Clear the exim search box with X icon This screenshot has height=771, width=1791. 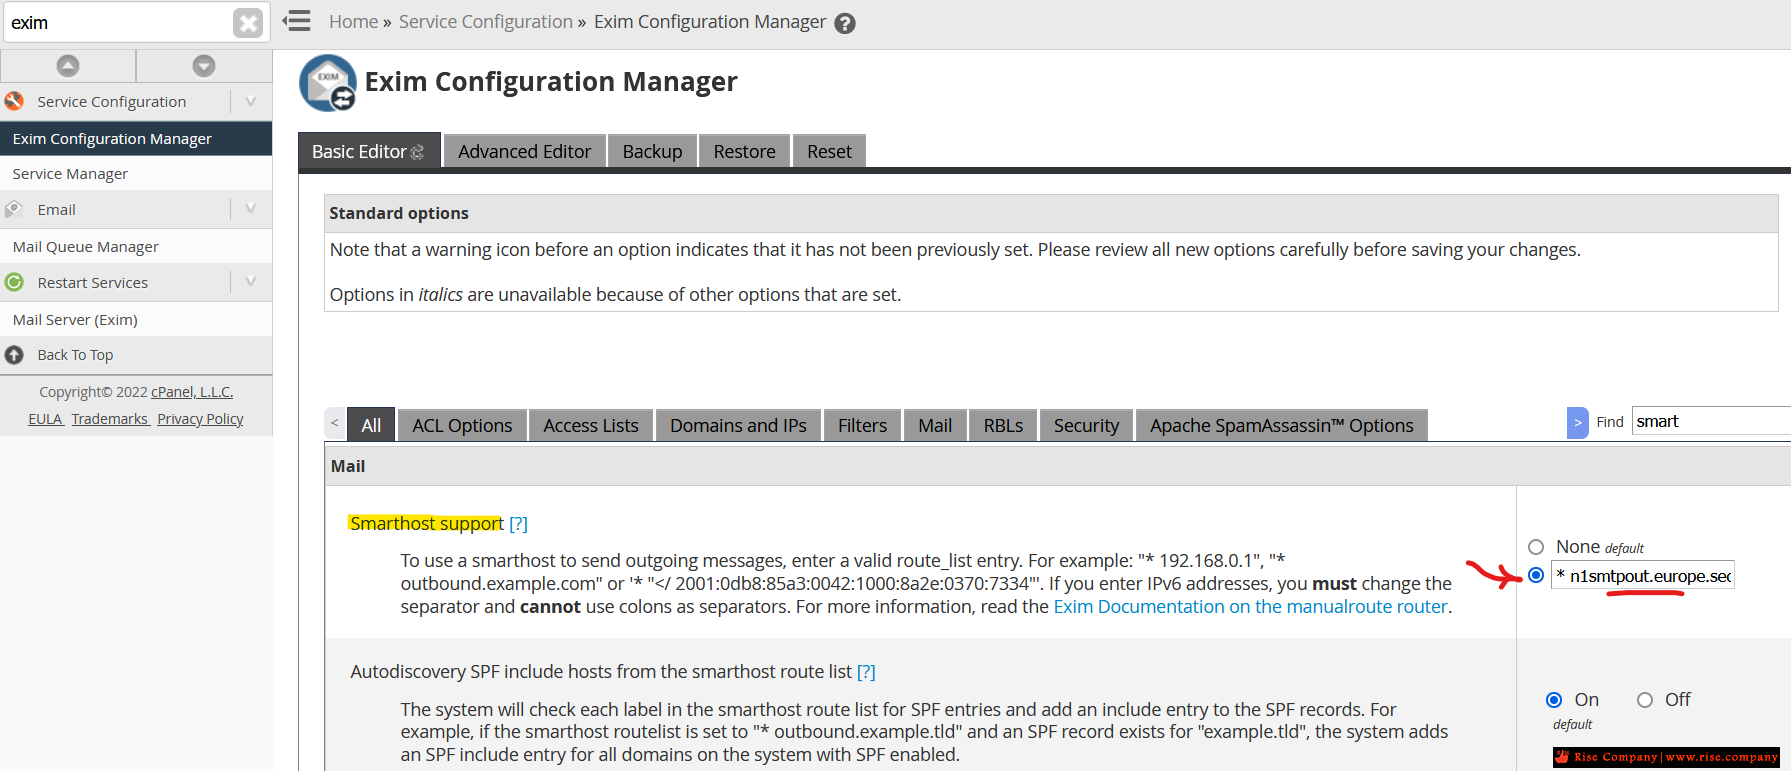248,22
